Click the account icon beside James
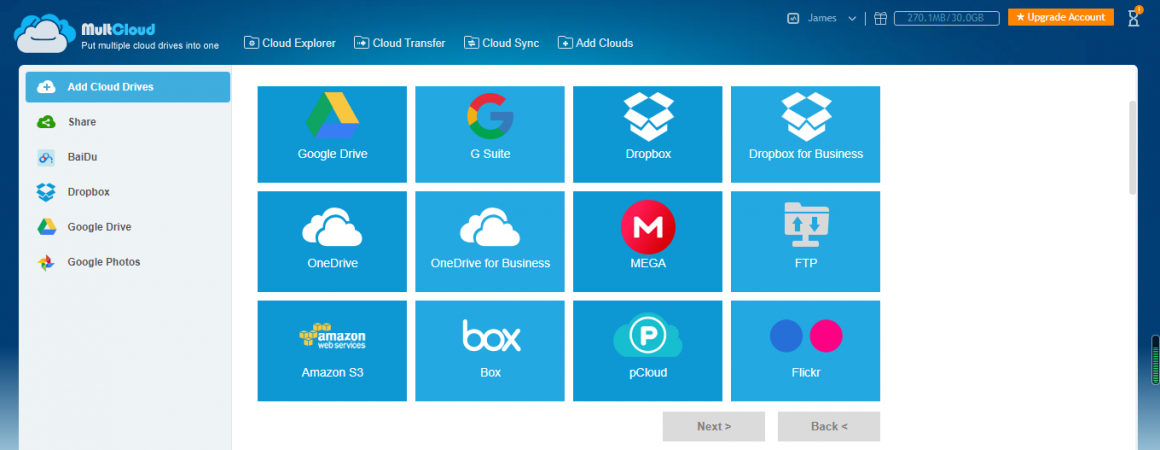This screenshot has height=450, width=1160. coord(793,19)
